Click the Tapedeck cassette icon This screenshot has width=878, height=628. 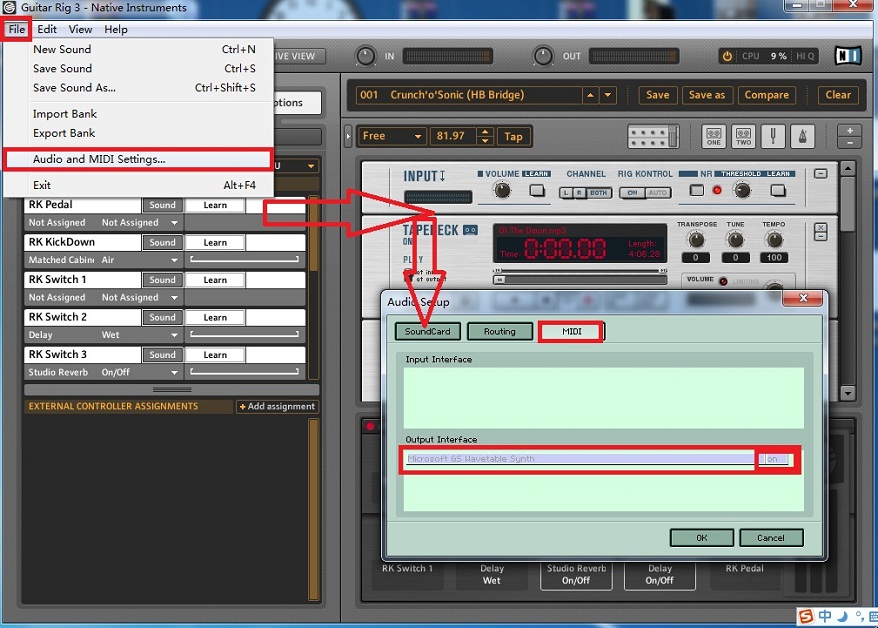470,230
